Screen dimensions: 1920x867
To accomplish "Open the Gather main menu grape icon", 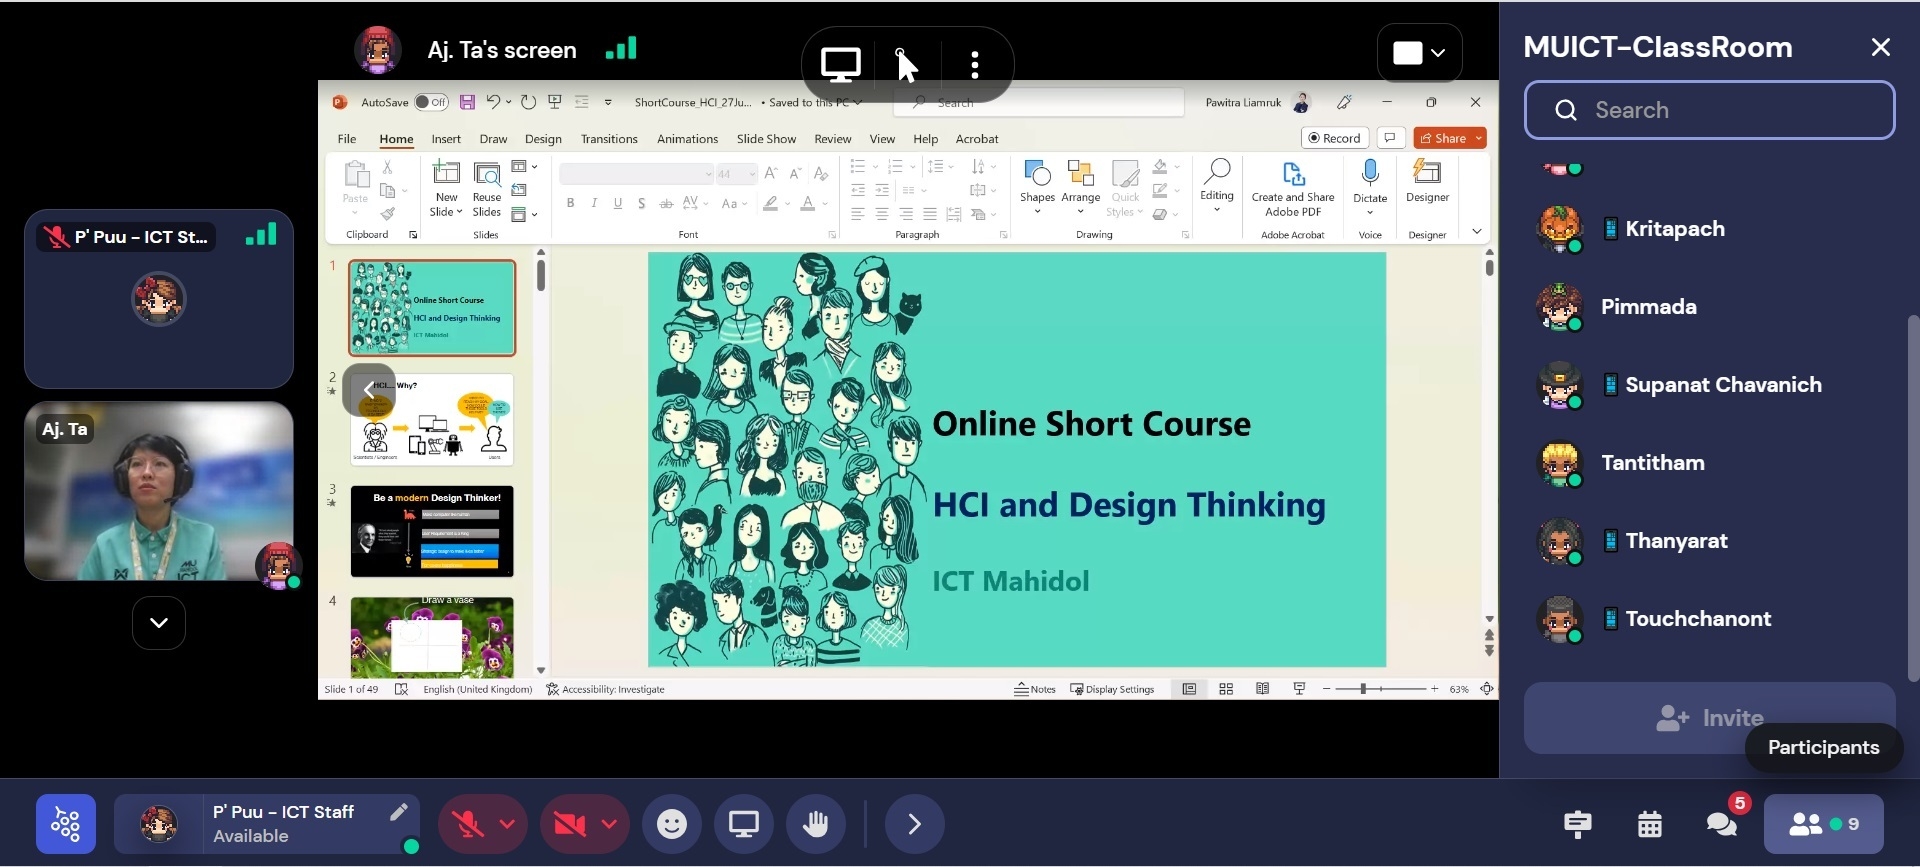I will pyautogui.click(x=66, y=824).
